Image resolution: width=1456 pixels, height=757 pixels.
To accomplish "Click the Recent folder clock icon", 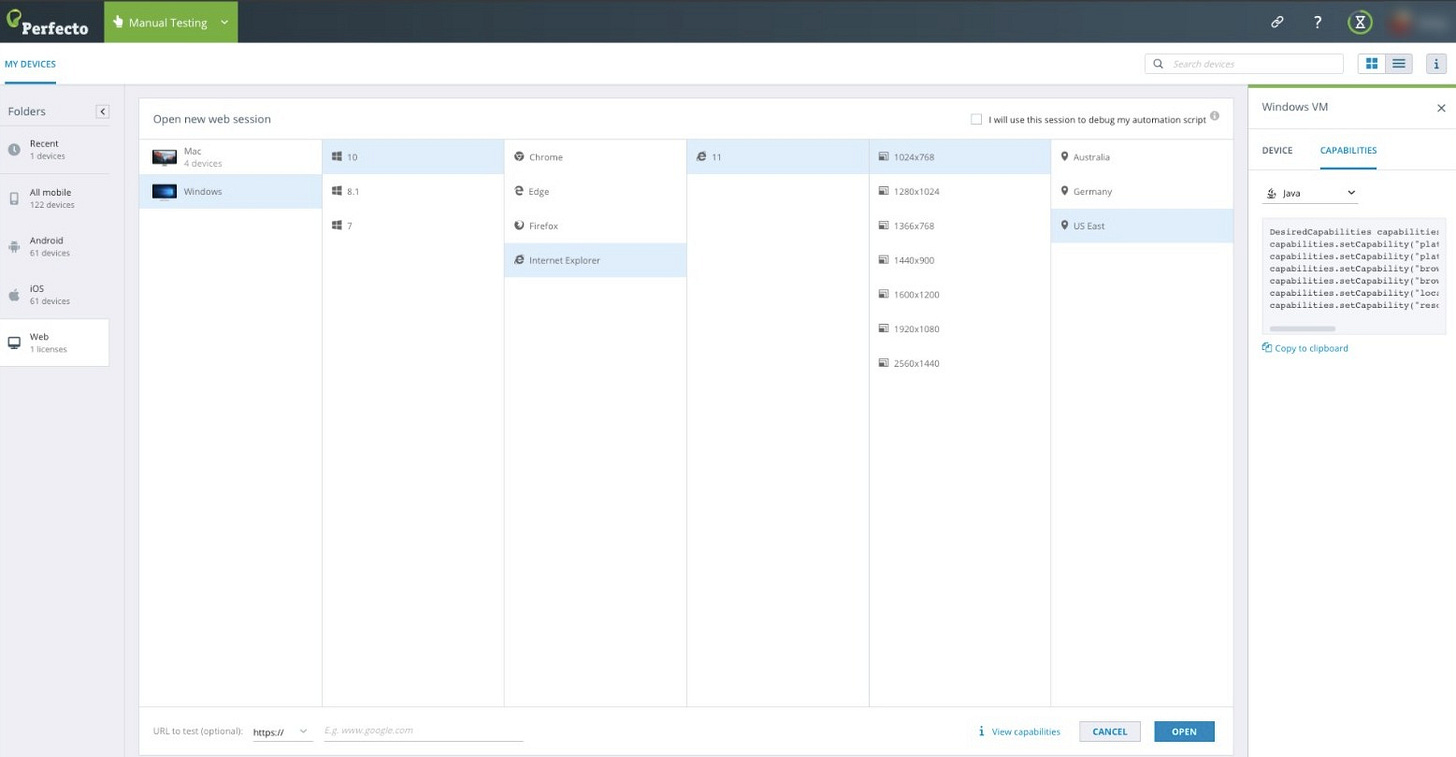I will (14, 149).
